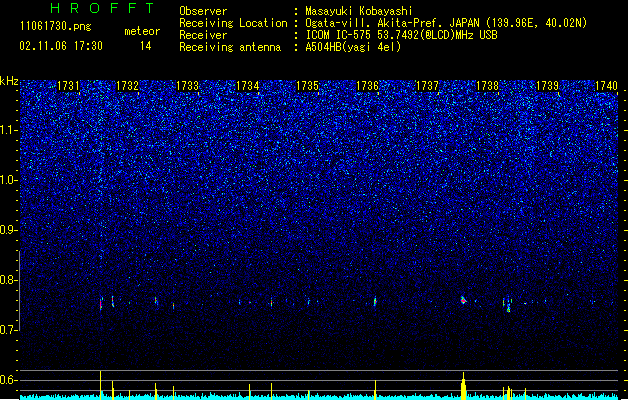The image size is (629, 400).
Task: Click the bright meteor echo after 1737
Action: [464, 300]
